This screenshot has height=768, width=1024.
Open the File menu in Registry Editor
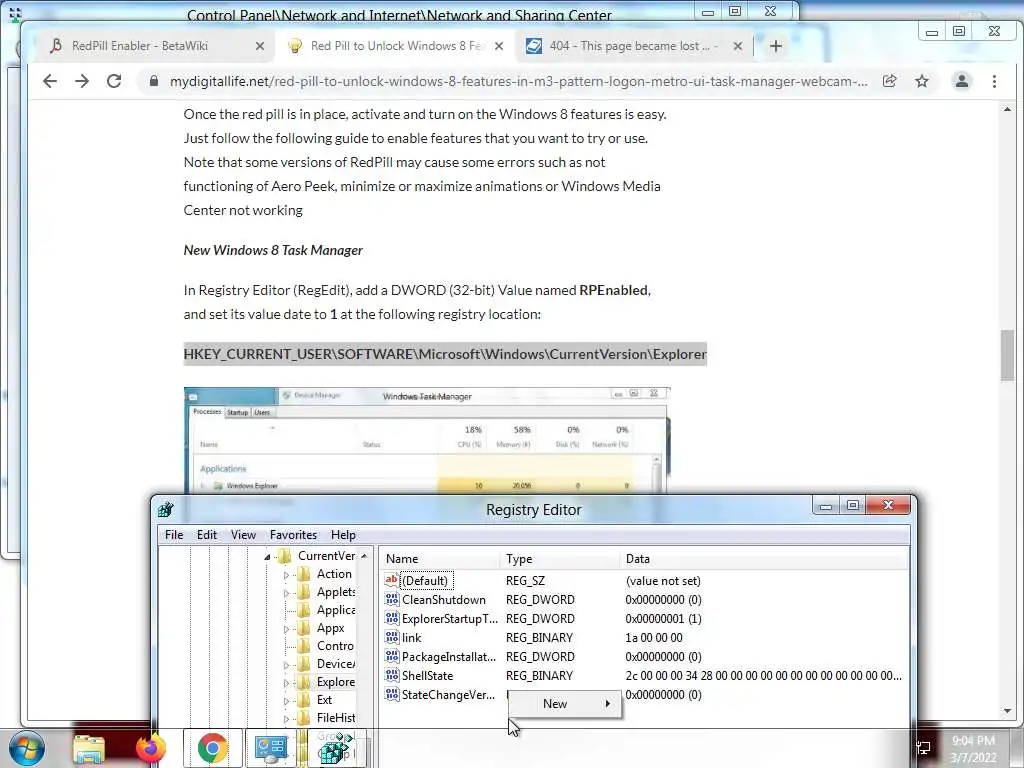click(174, 535)
